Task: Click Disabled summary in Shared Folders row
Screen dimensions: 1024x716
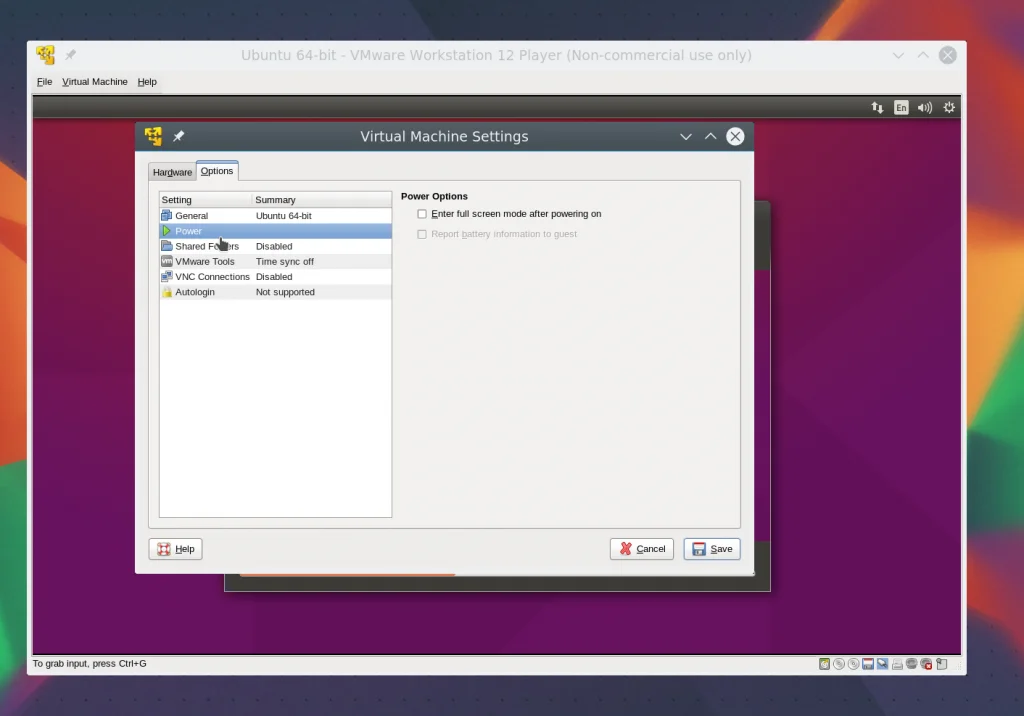Action: (x=274, y=246)
